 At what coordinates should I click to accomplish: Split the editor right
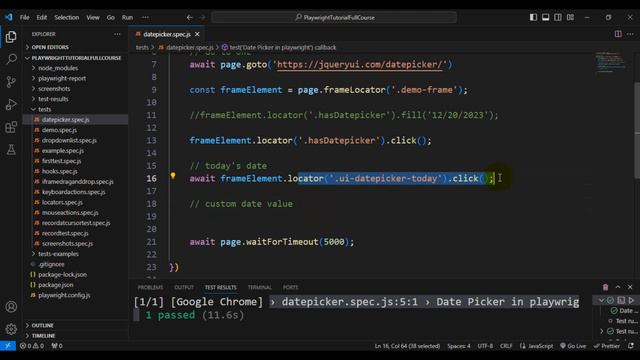[x=618, y=34]
